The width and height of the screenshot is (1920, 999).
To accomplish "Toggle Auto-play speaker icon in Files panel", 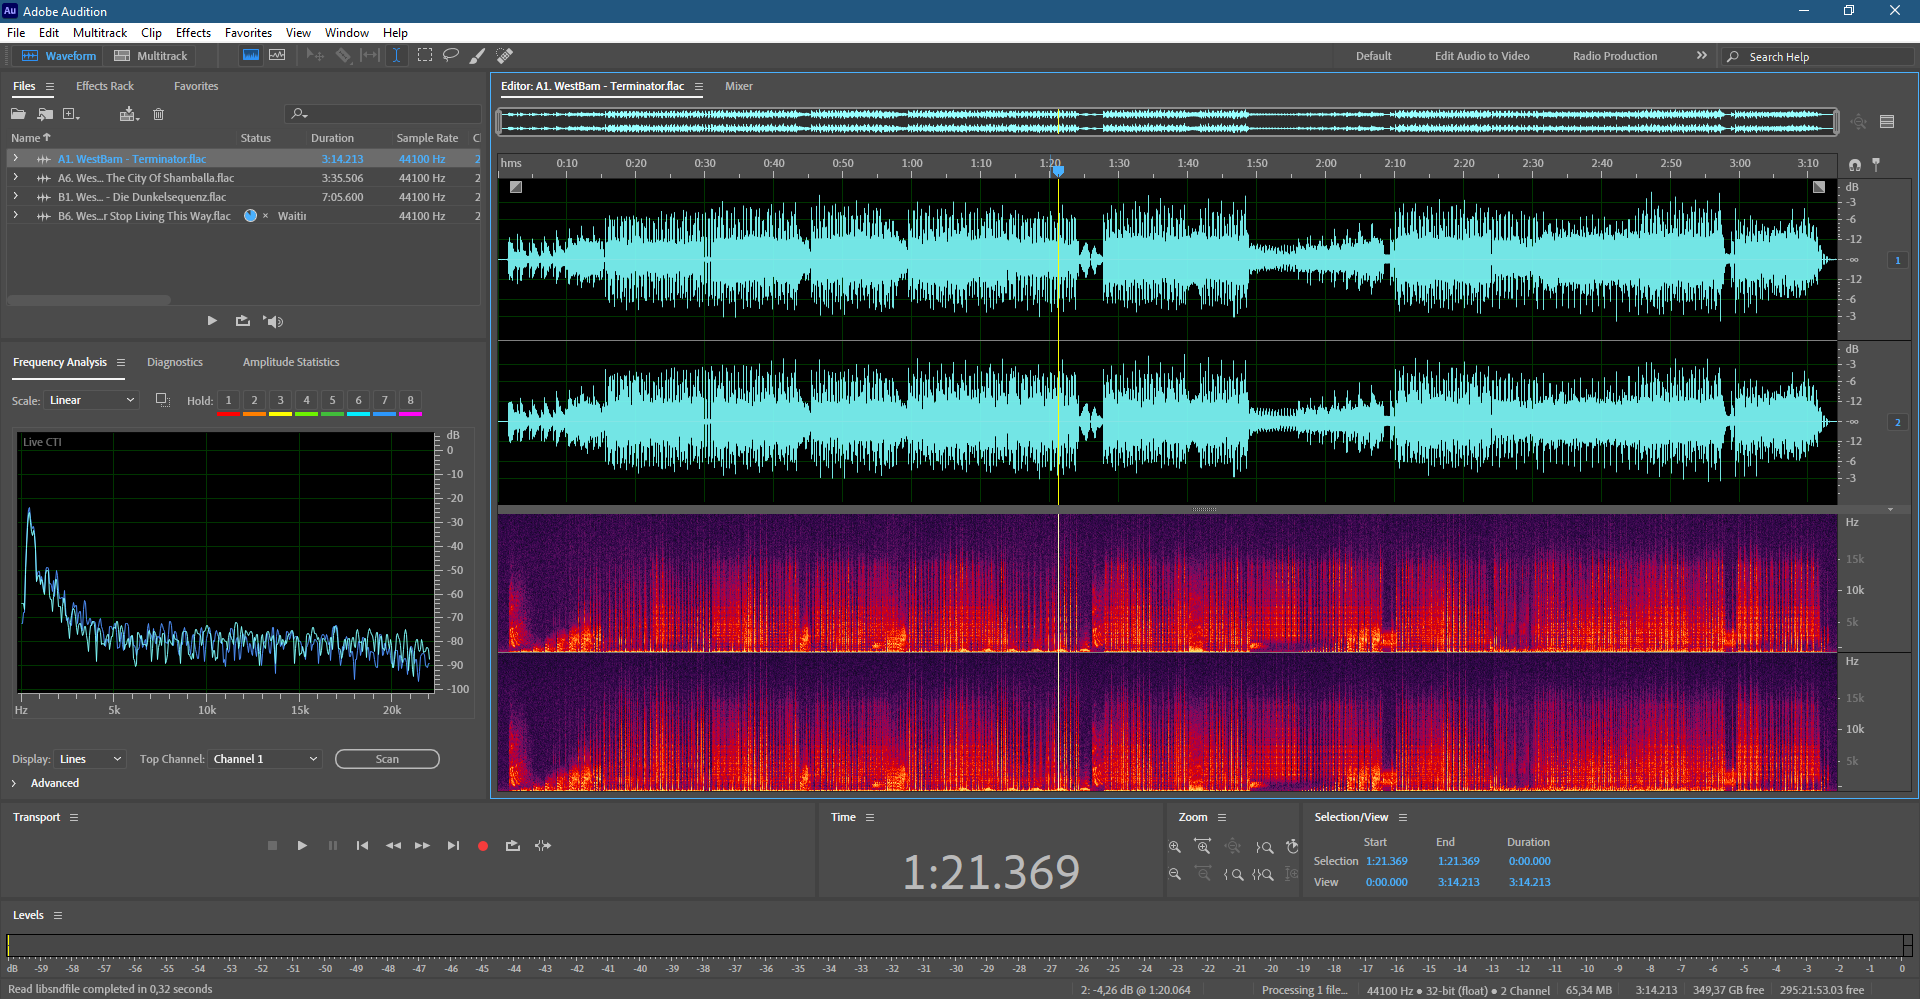I will coord(273,321).
